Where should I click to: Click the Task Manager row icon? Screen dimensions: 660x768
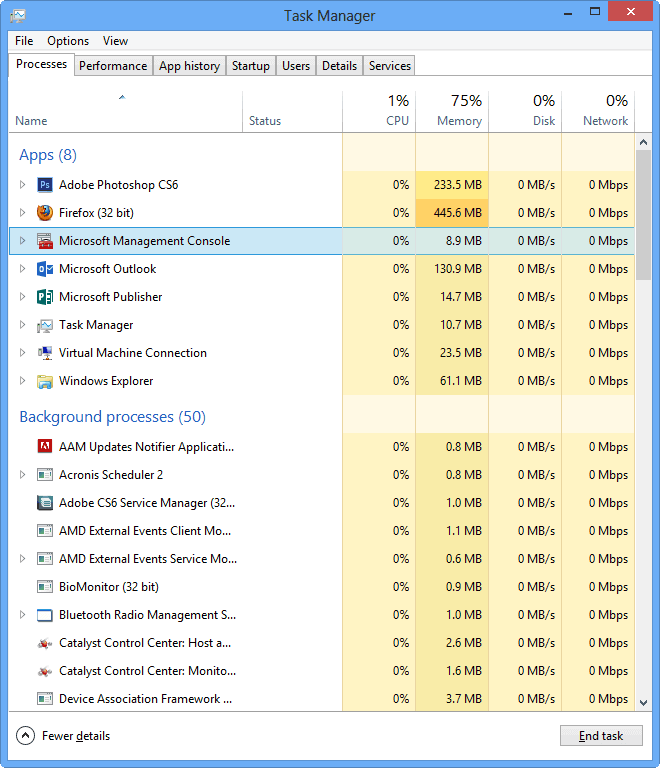click(45, 325)
